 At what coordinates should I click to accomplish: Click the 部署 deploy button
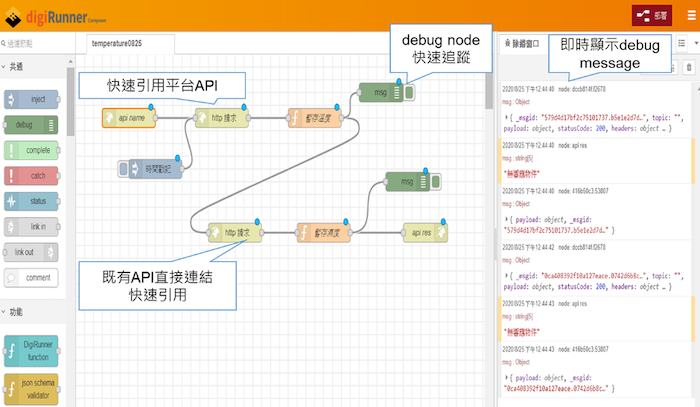click(652, 16)
